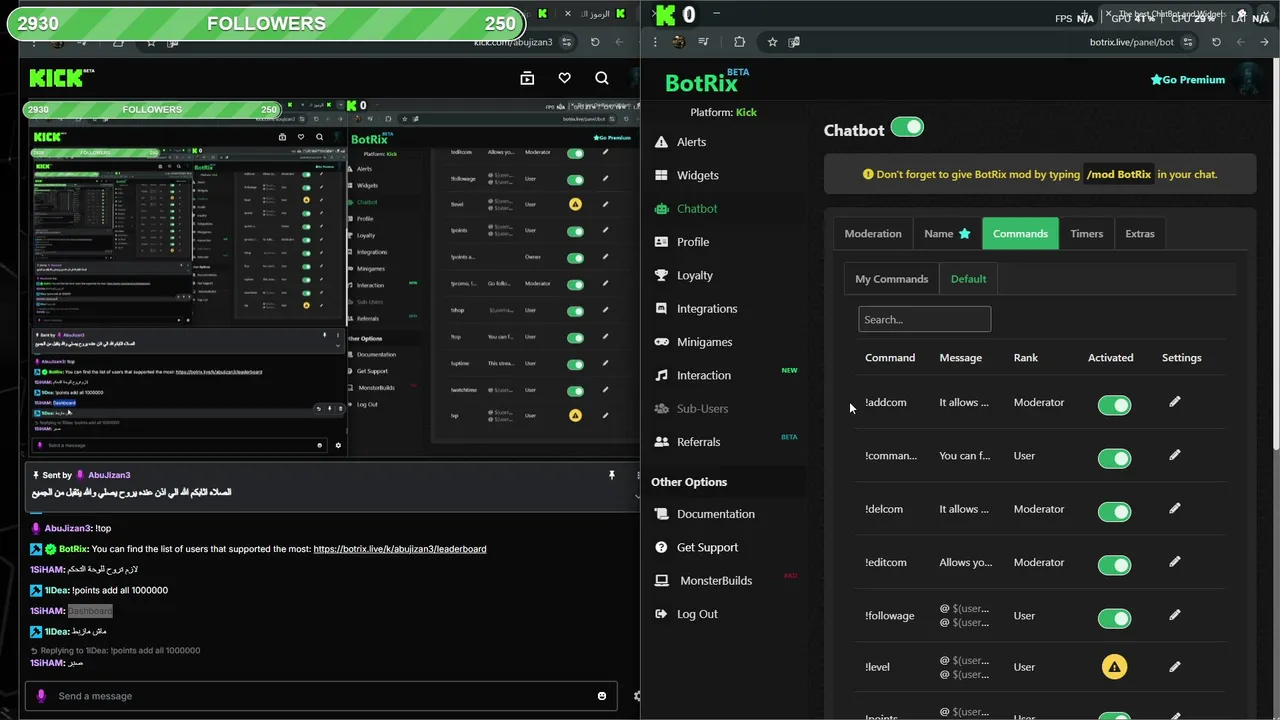Edit the !followage command pencil icon
Screen dimensions: 1280x720
click(1175, 615)
